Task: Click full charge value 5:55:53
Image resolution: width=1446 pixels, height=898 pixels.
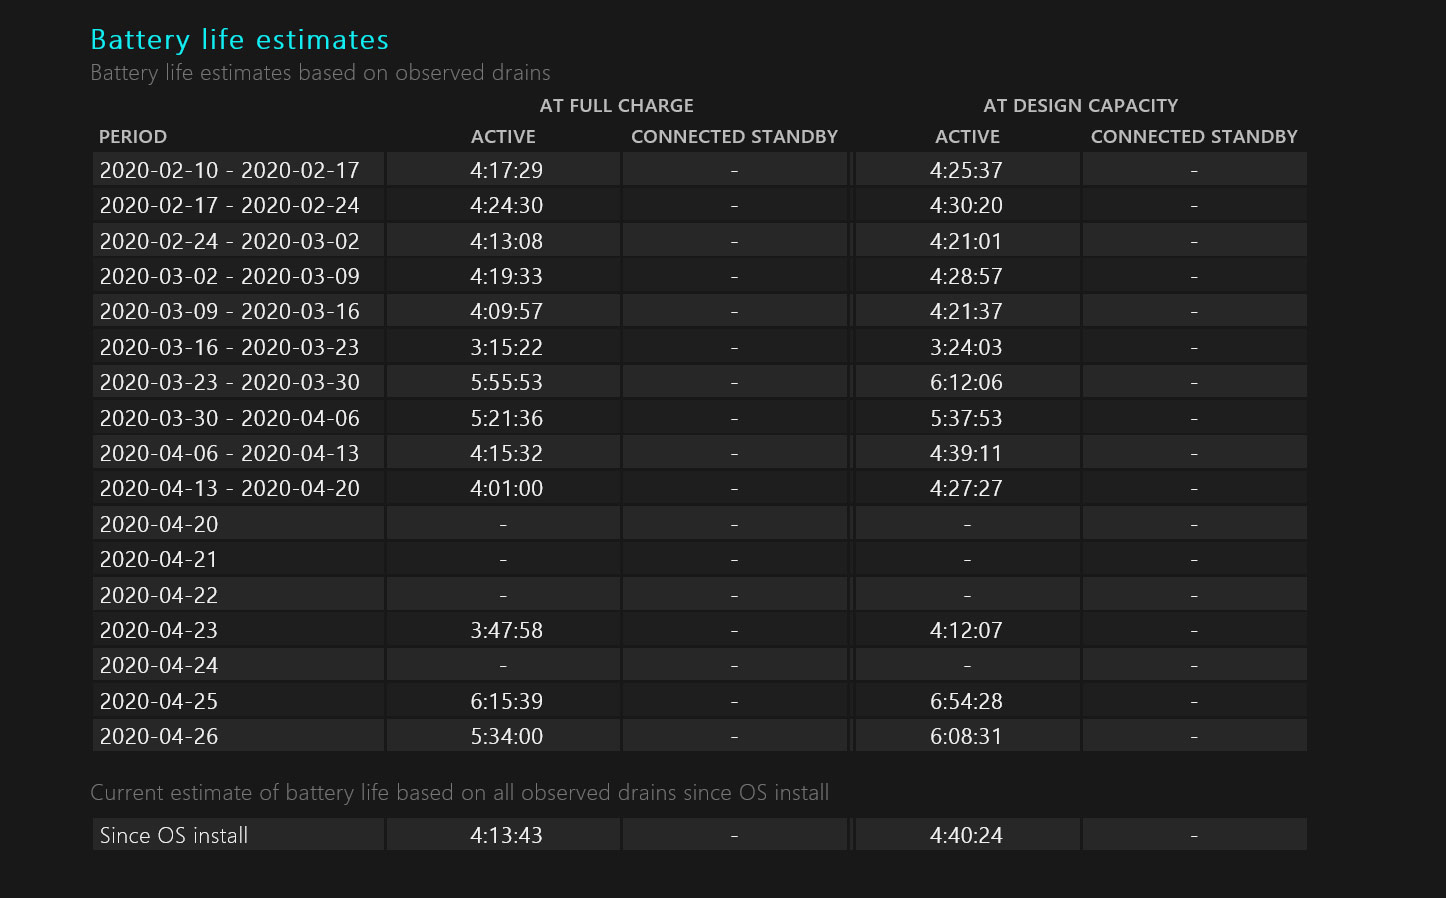Action: click(506, 382)
